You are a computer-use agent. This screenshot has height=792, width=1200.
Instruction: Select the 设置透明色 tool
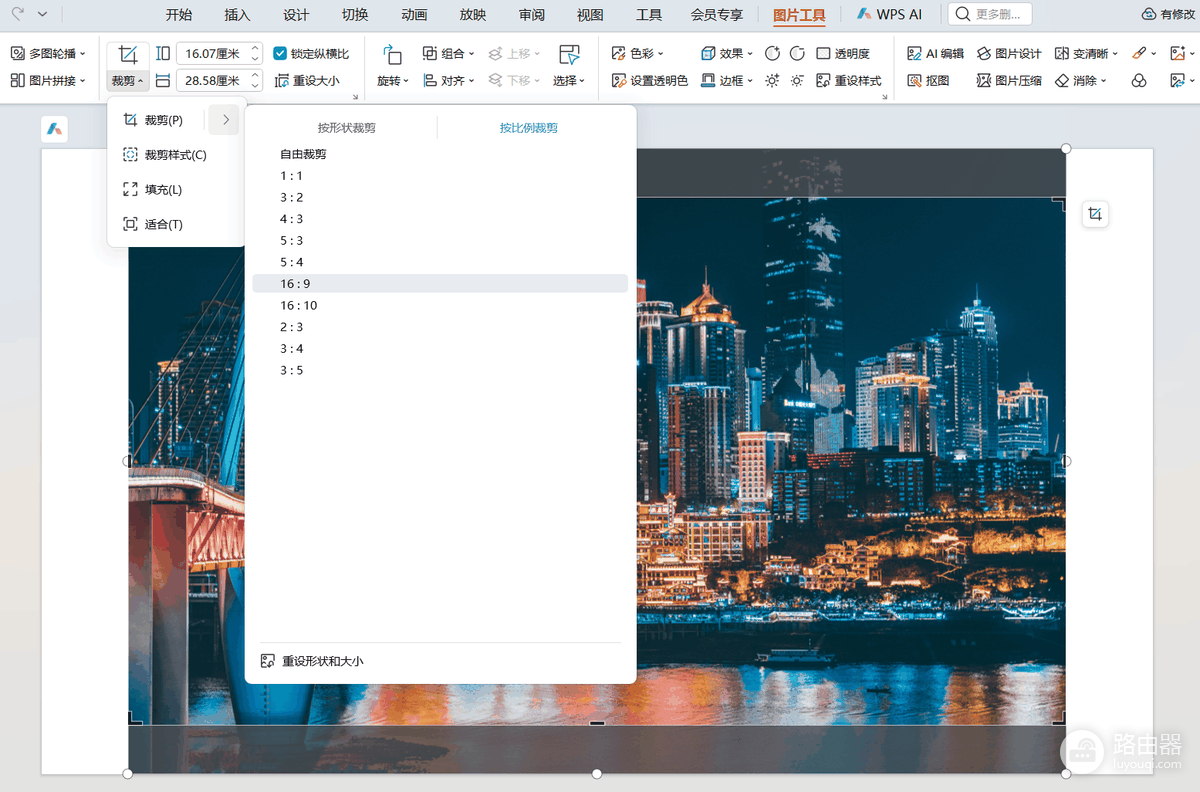(650, 80)
